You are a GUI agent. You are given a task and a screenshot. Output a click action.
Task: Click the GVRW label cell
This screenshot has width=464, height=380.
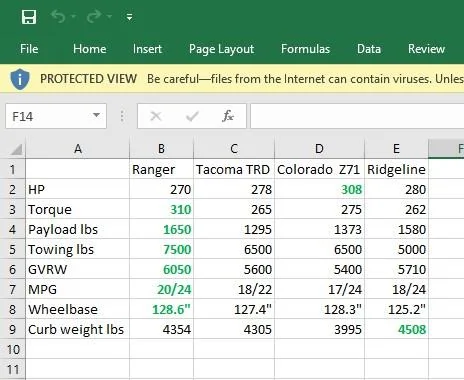click(78, 269)
